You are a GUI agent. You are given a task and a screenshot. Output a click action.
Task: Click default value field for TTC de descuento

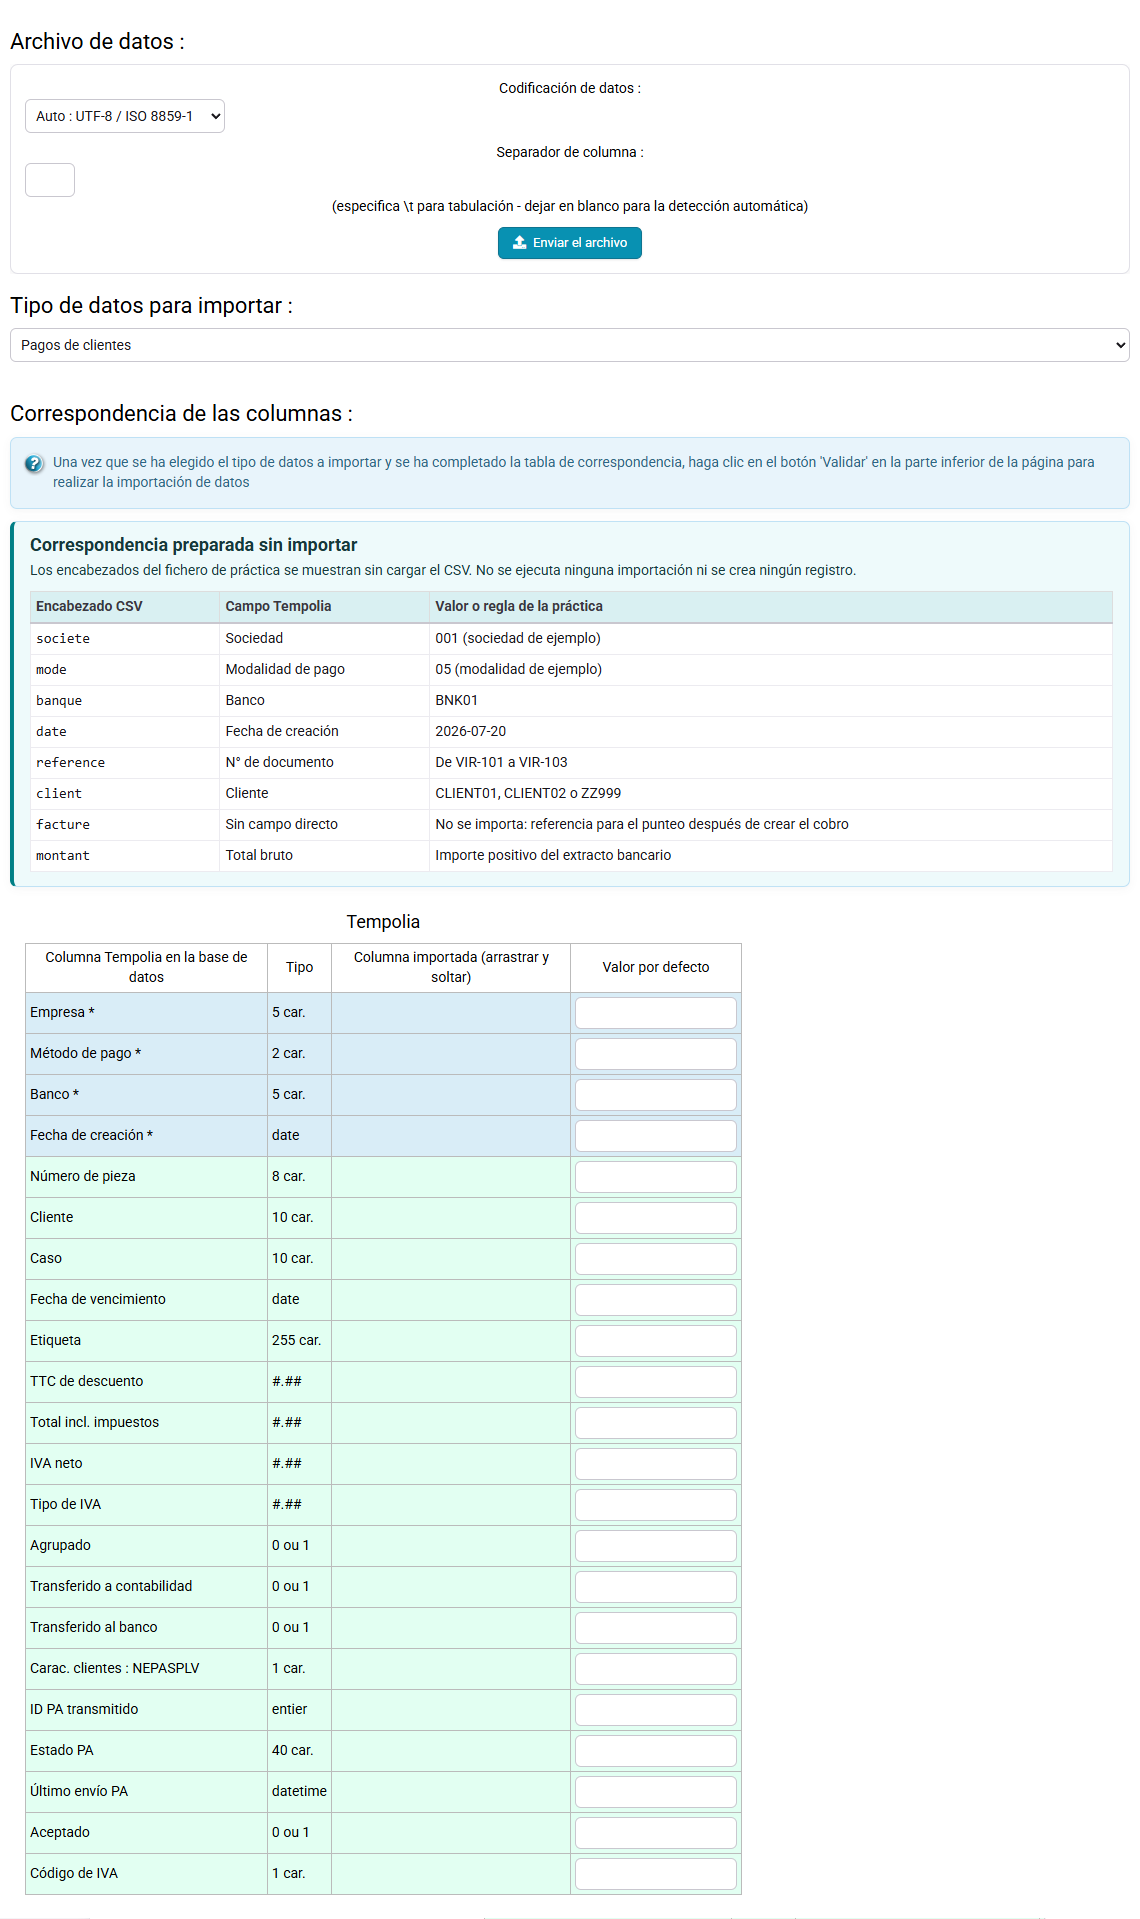[656, 1382]
